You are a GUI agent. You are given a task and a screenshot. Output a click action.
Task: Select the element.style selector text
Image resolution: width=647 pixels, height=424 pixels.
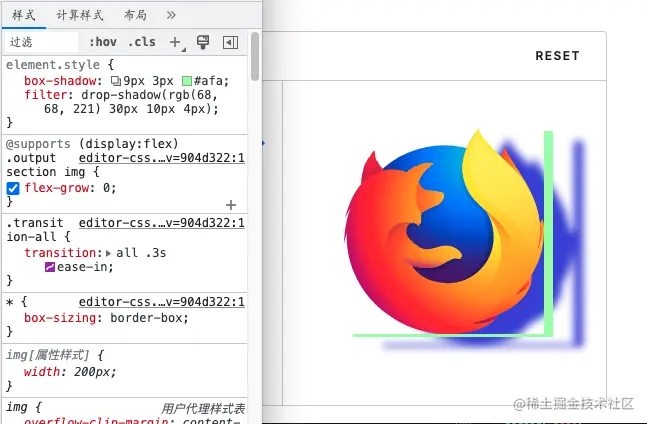pyautogui.click(x=53, y=65)
